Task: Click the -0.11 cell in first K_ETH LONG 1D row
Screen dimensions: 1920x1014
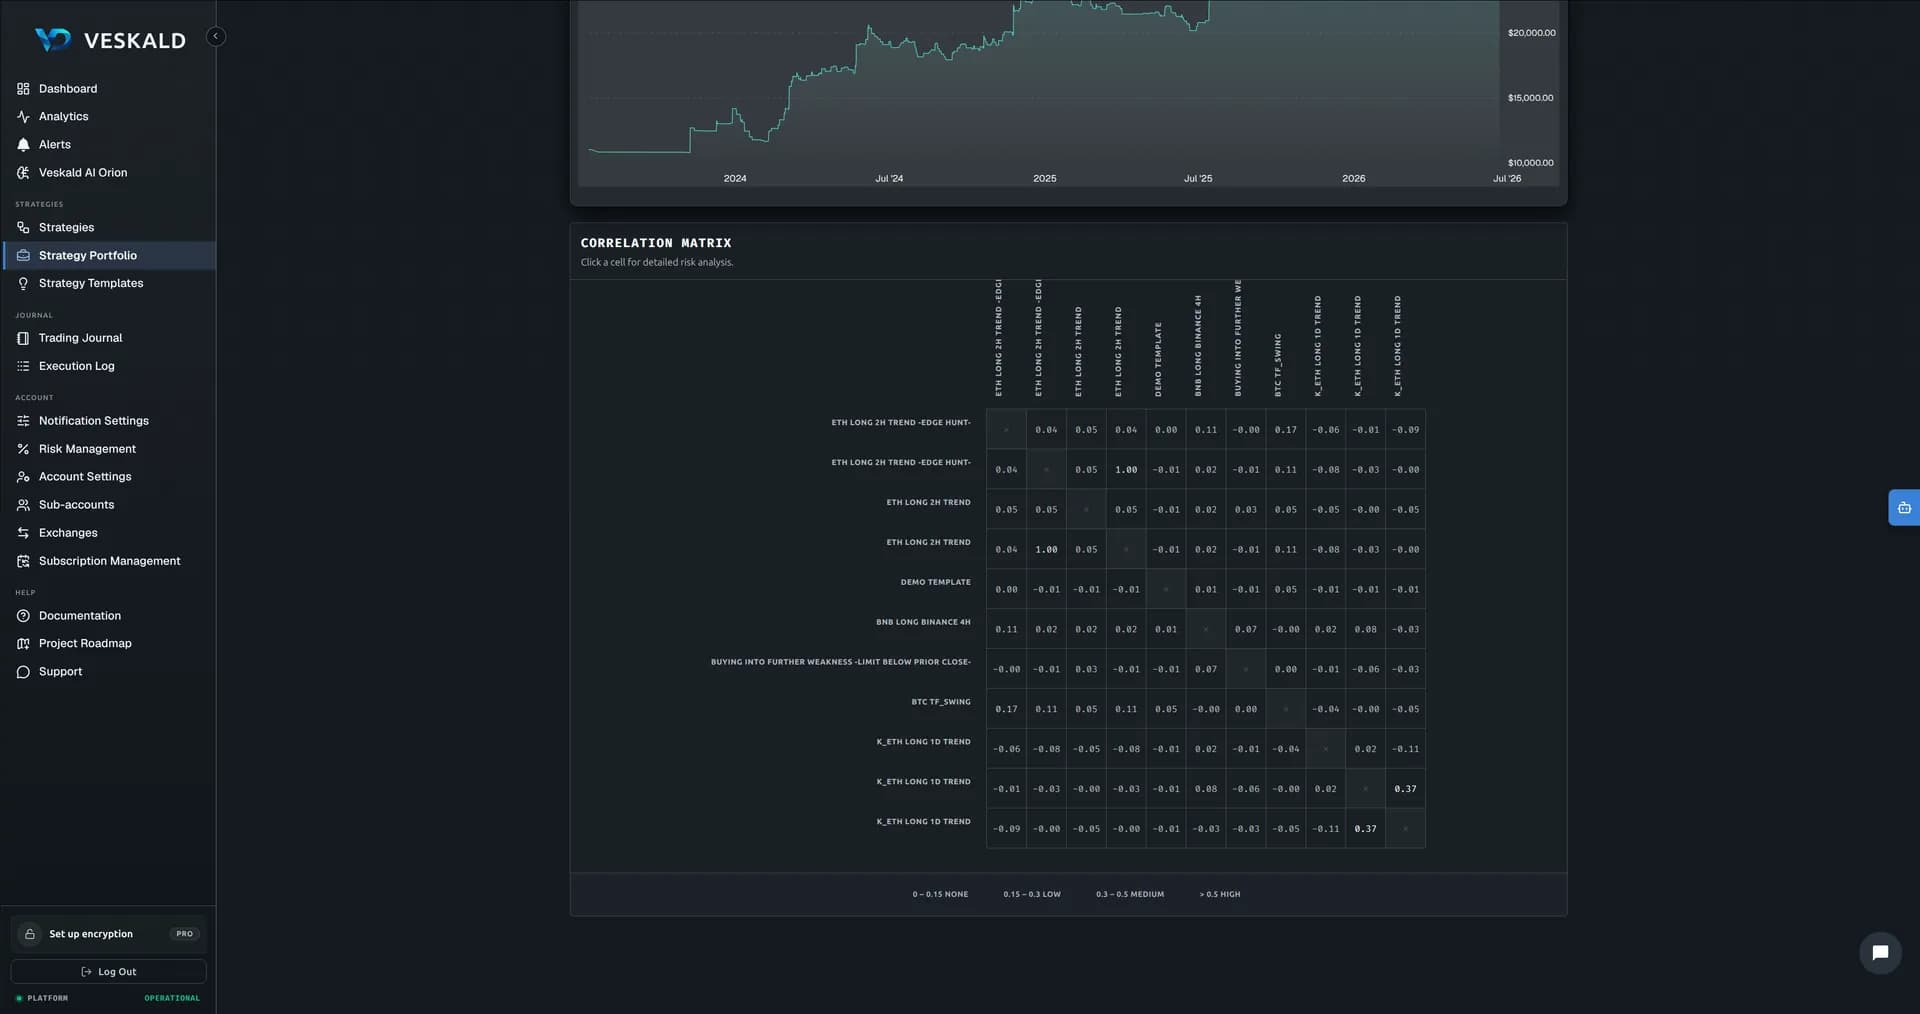Action: (1405, 749)
